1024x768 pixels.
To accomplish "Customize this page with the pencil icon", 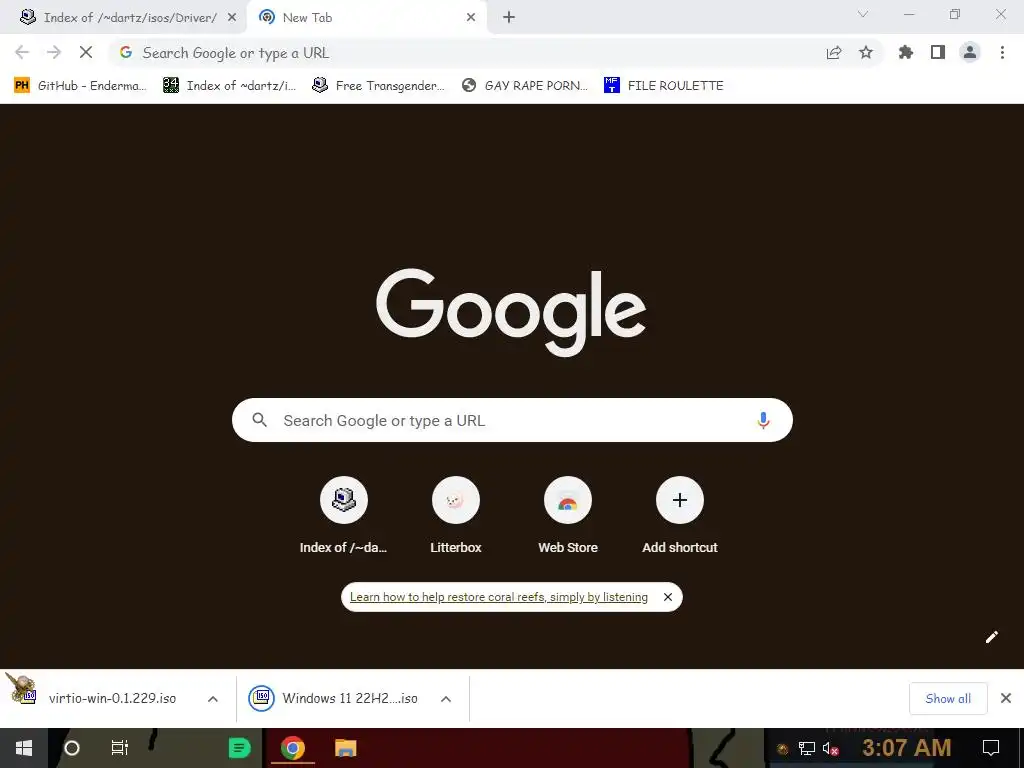I will click(991, 637).
